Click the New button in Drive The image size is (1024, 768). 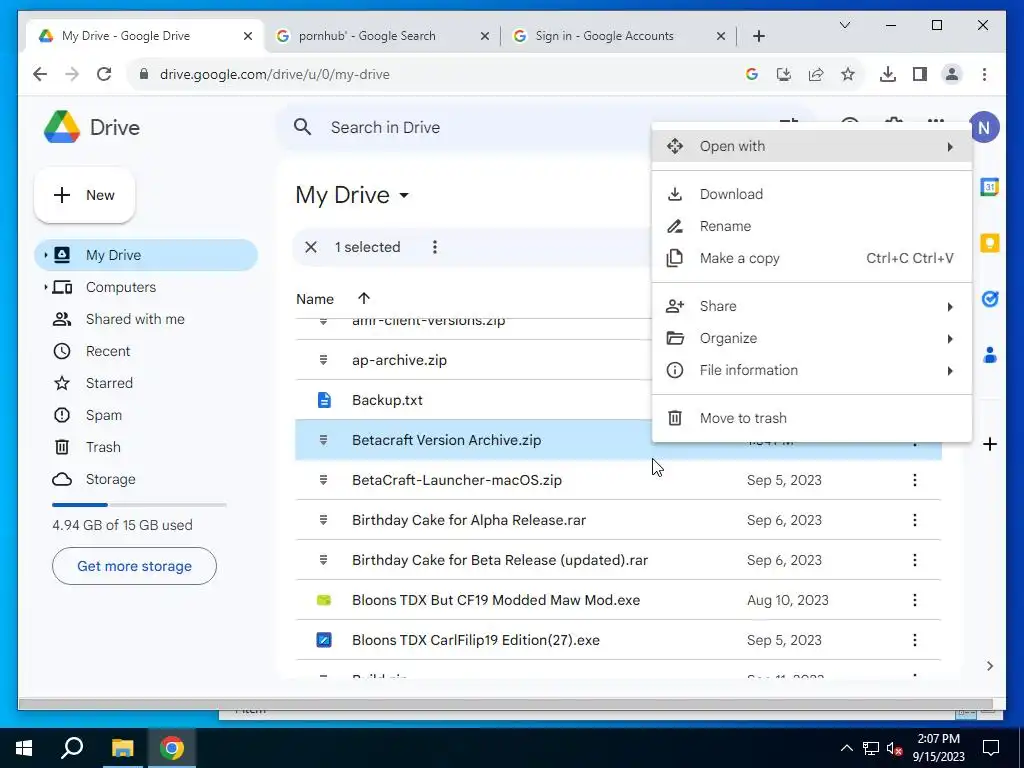point(84,195)
